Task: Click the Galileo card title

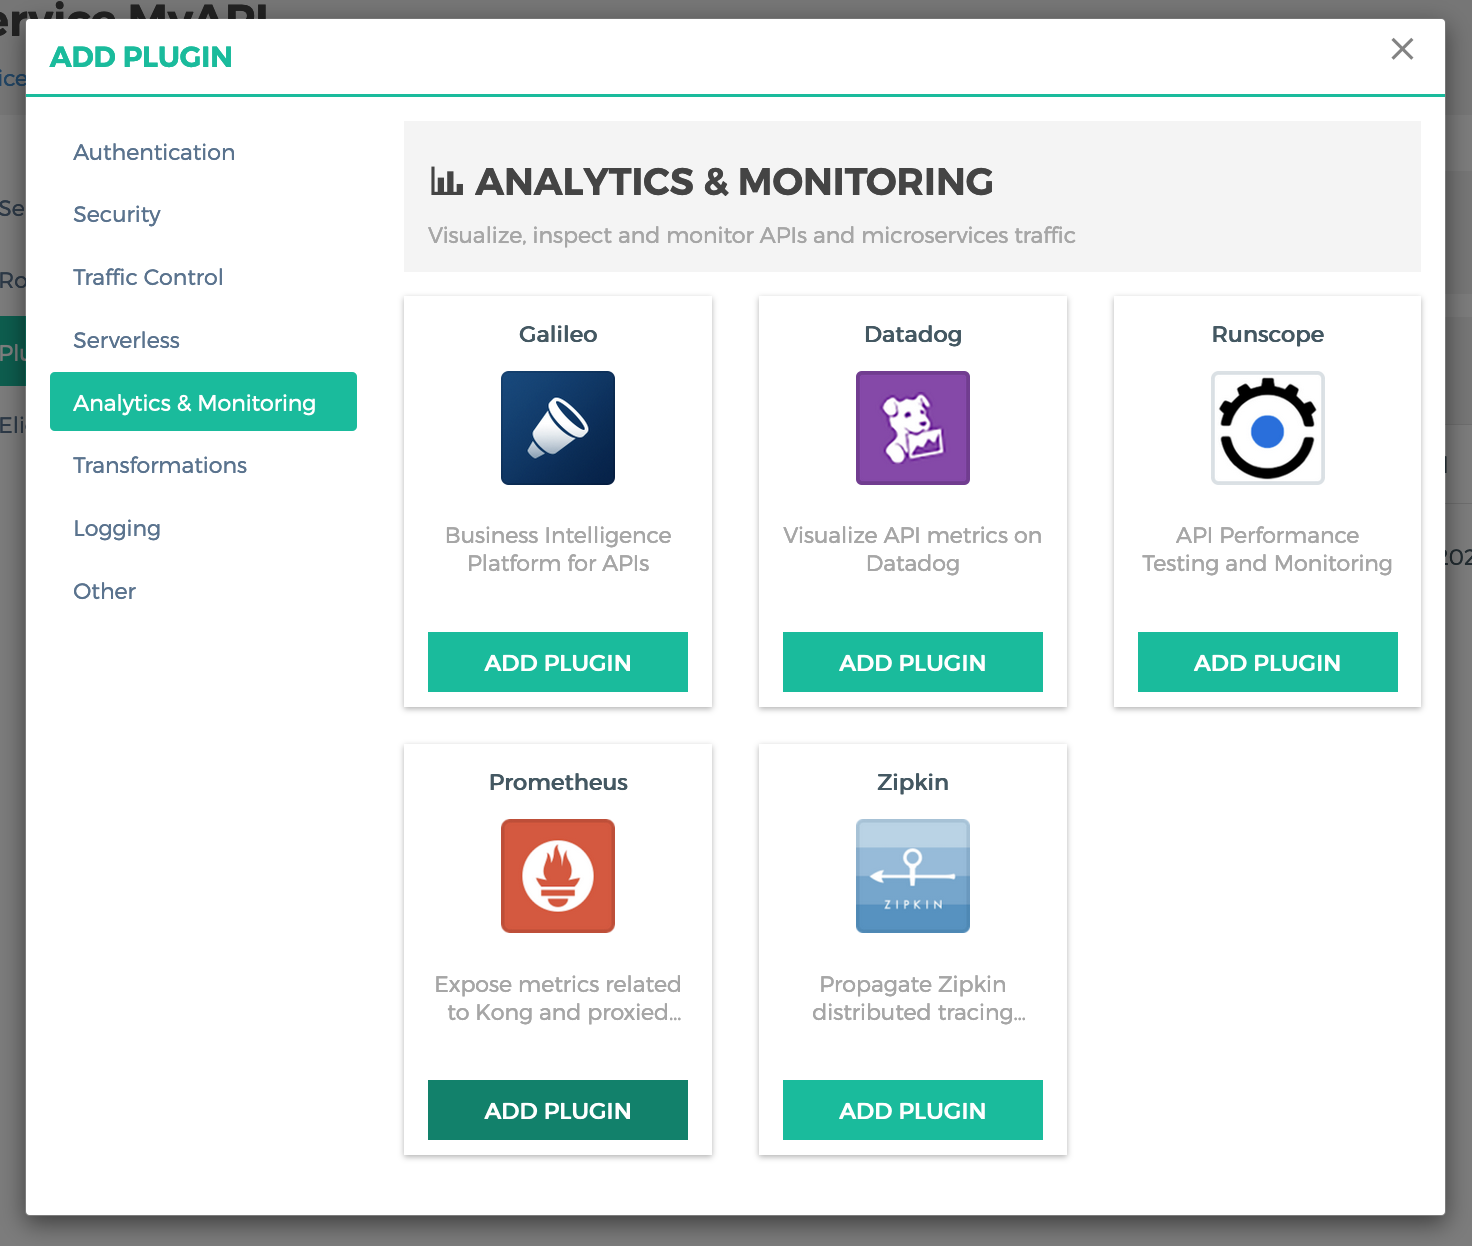Action: (558, 334)
